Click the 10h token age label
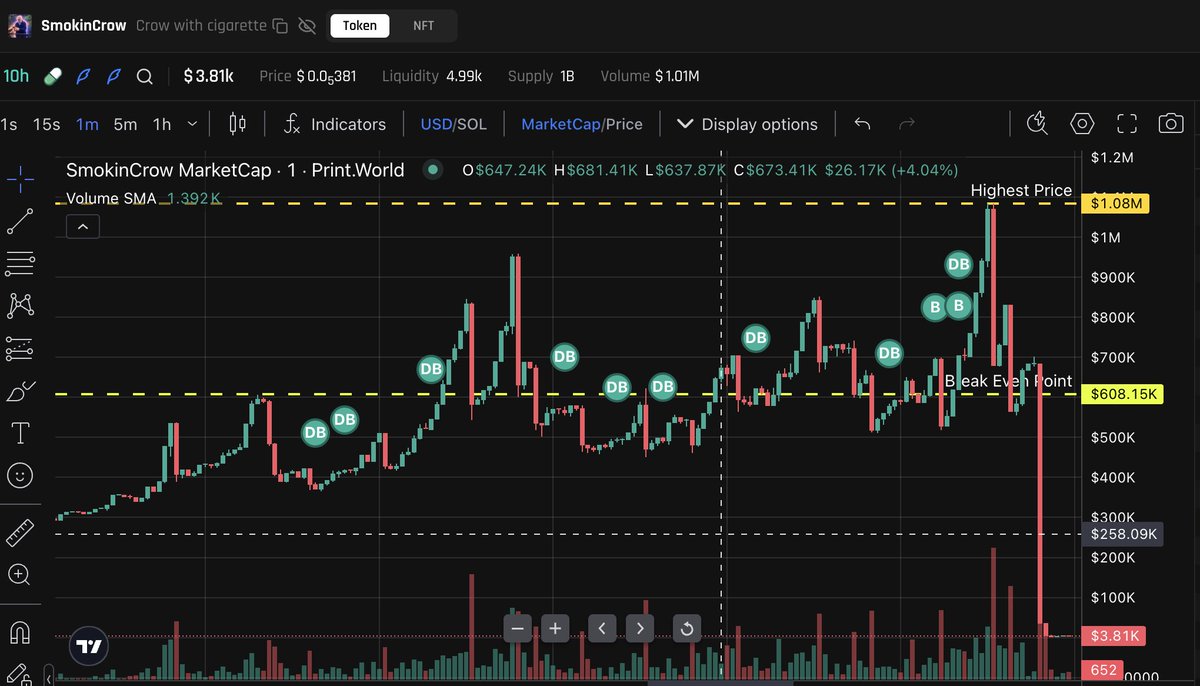The height and width of the screenshot is (686, 1200). click(x=16, y=76)
